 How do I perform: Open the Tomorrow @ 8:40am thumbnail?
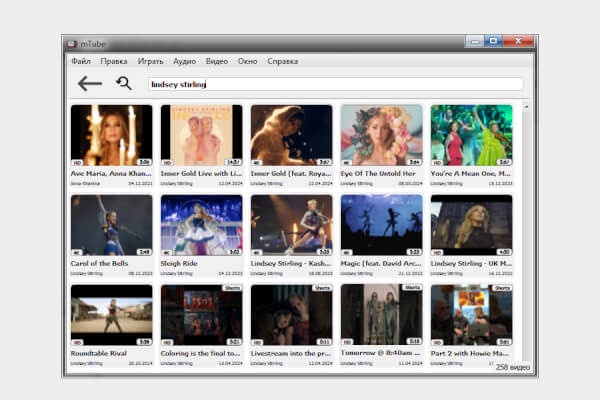pyautogui.click(x=382, y=315)
